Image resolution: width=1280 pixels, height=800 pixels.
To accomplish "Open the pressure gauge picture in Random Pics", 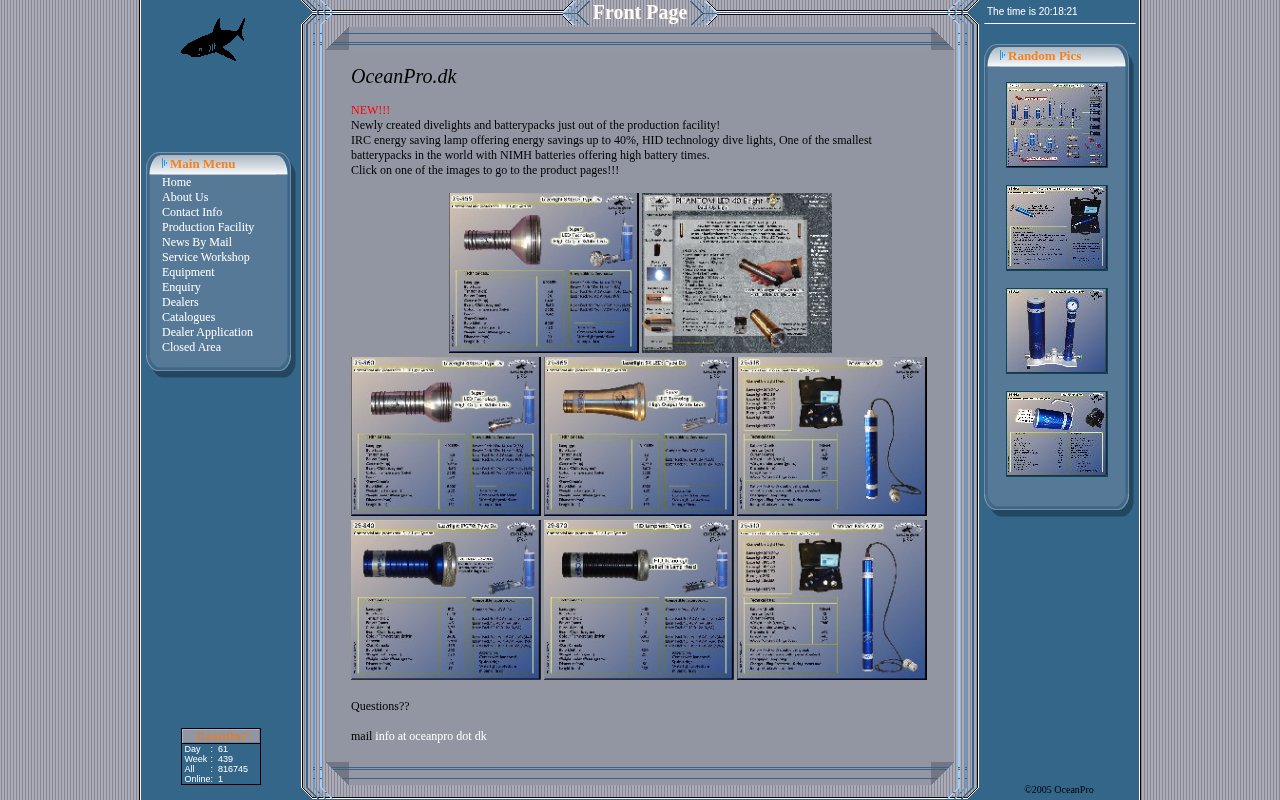I will 1056,331.
